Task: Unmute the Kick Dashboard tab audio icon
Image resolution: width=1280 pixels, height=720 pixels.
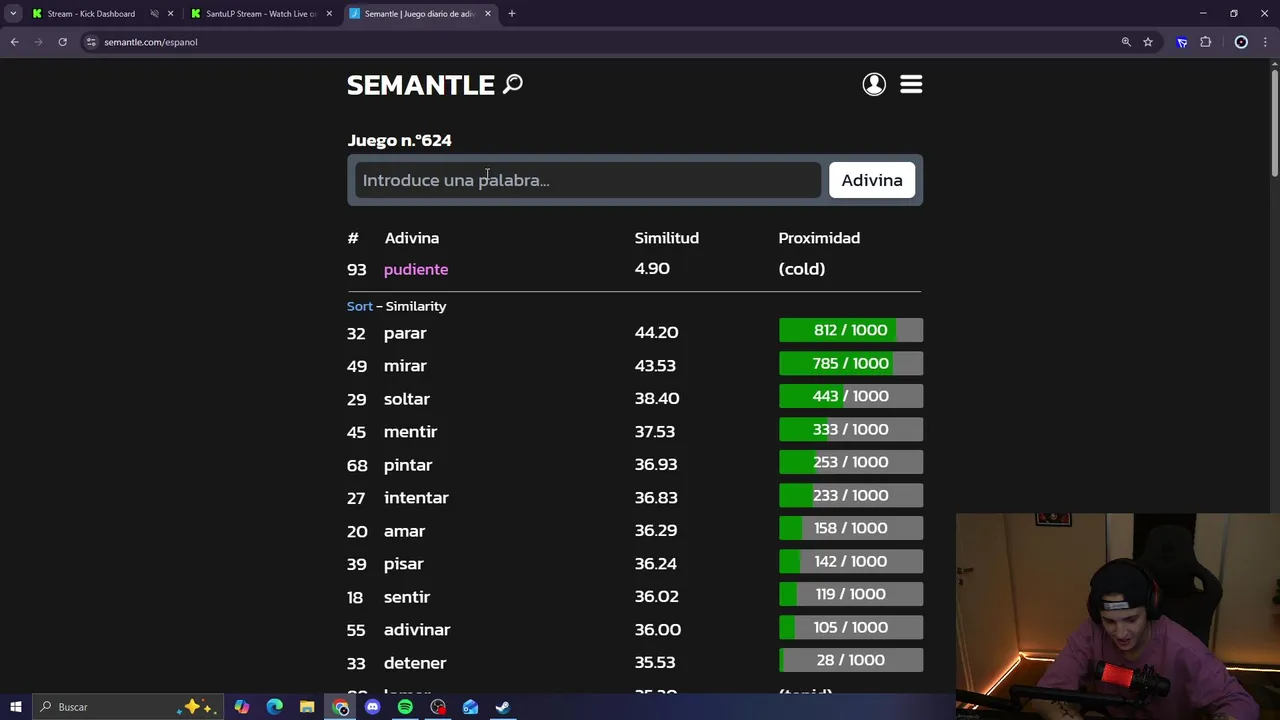Action: point(154,13)
